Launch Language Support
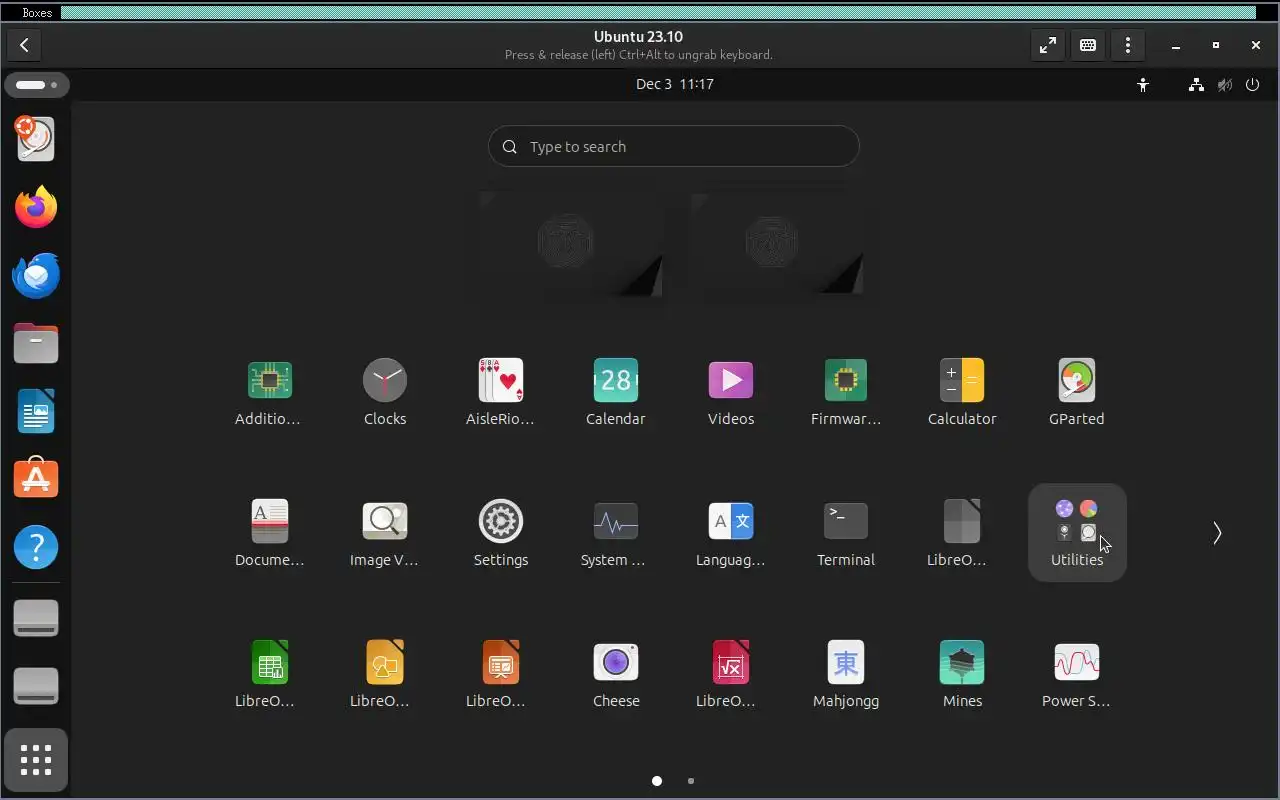This screenshot has width=1280, height=800. coord(731,533)
